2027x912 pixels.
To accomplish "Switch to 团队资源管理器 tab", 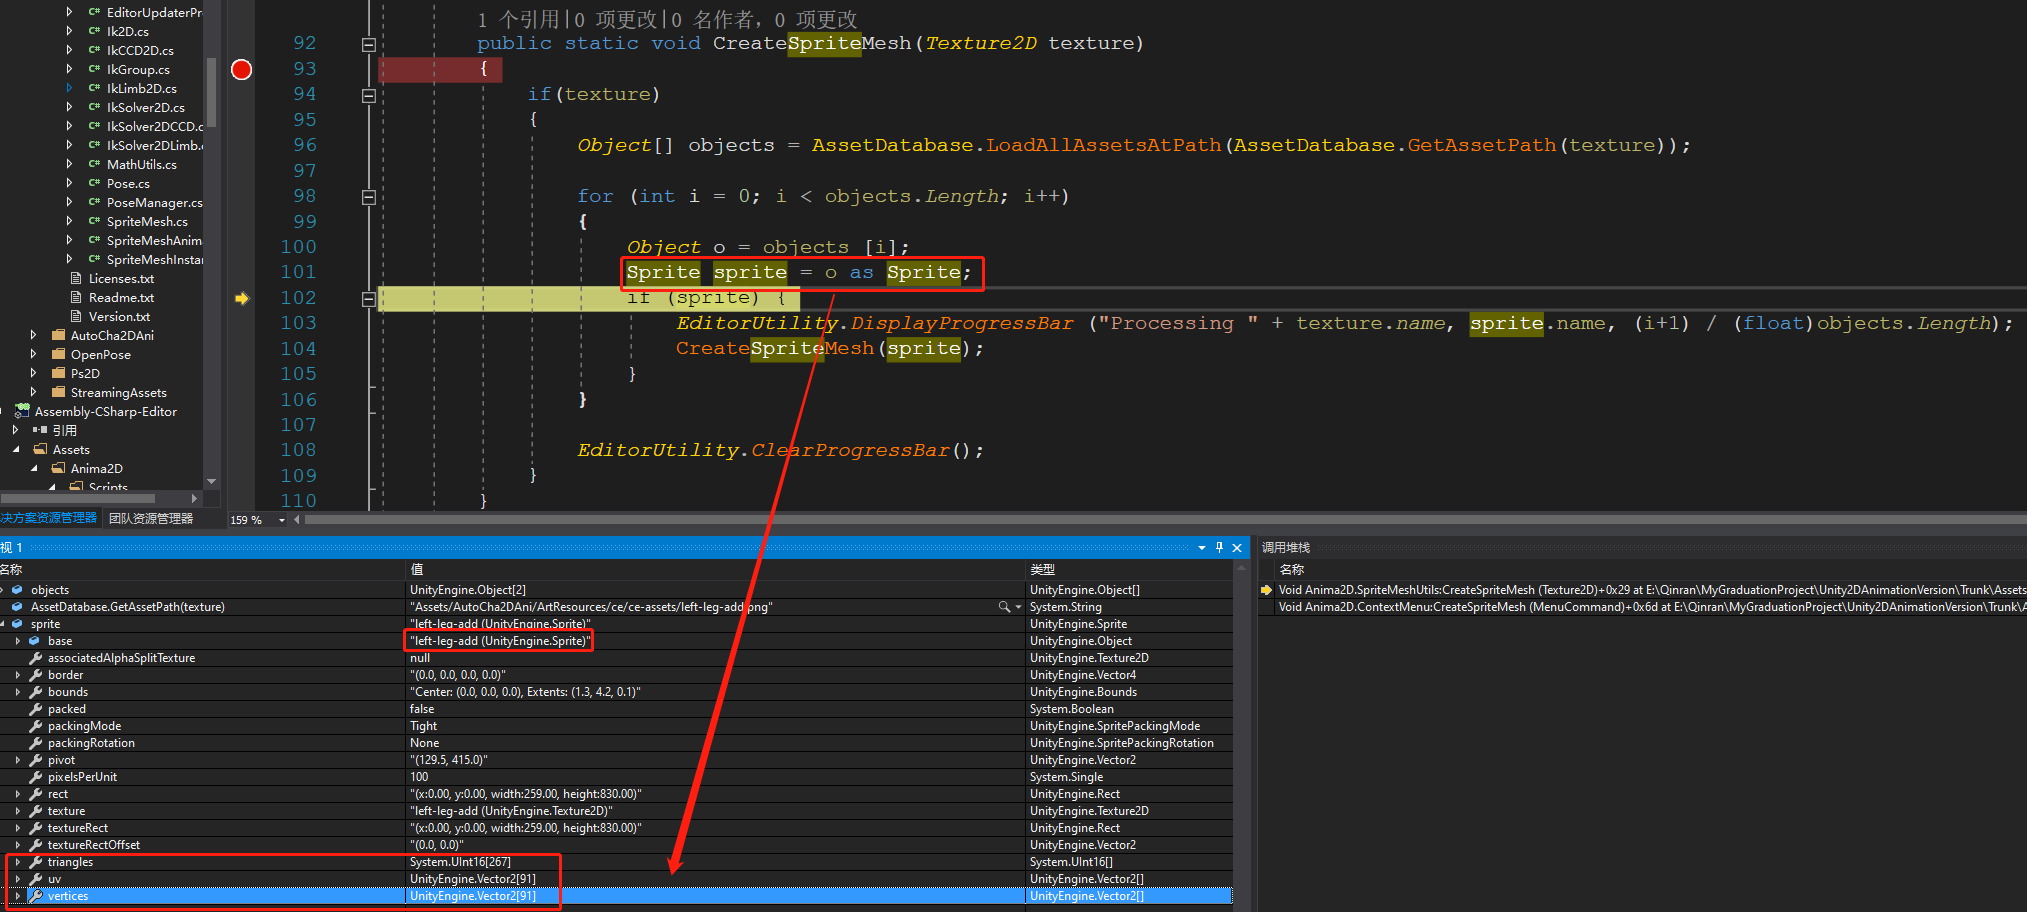I will 151,518.
